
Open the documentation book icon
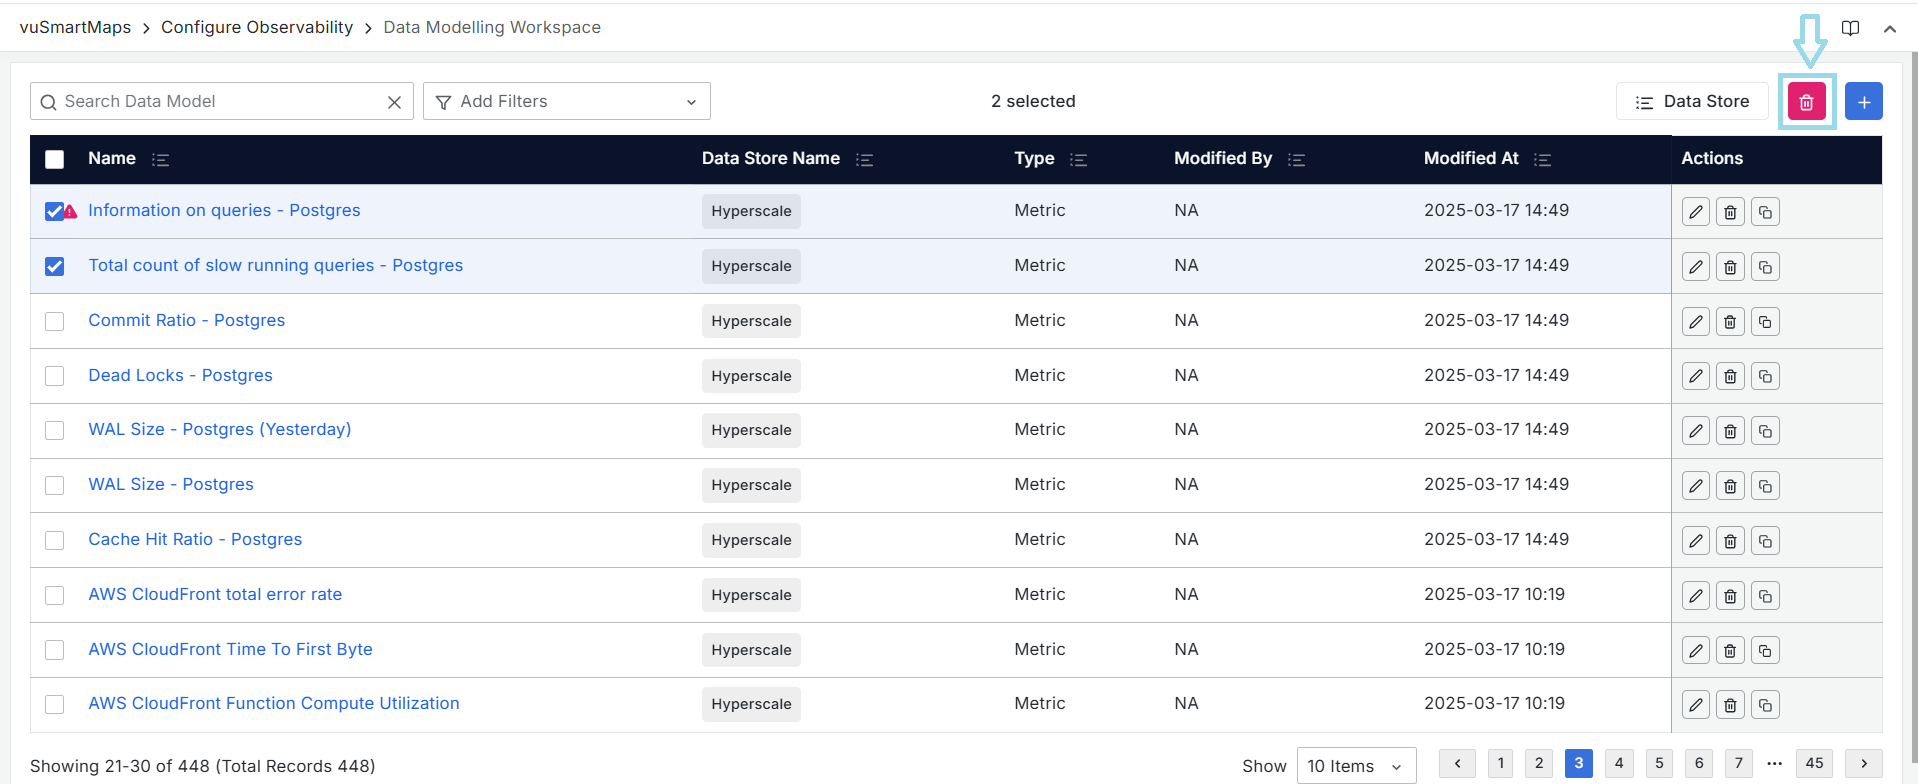(1850, 28)
